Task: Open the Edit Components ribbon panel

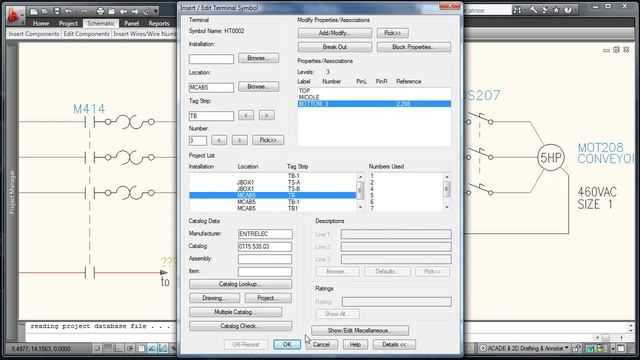Action: coord(86,34)
